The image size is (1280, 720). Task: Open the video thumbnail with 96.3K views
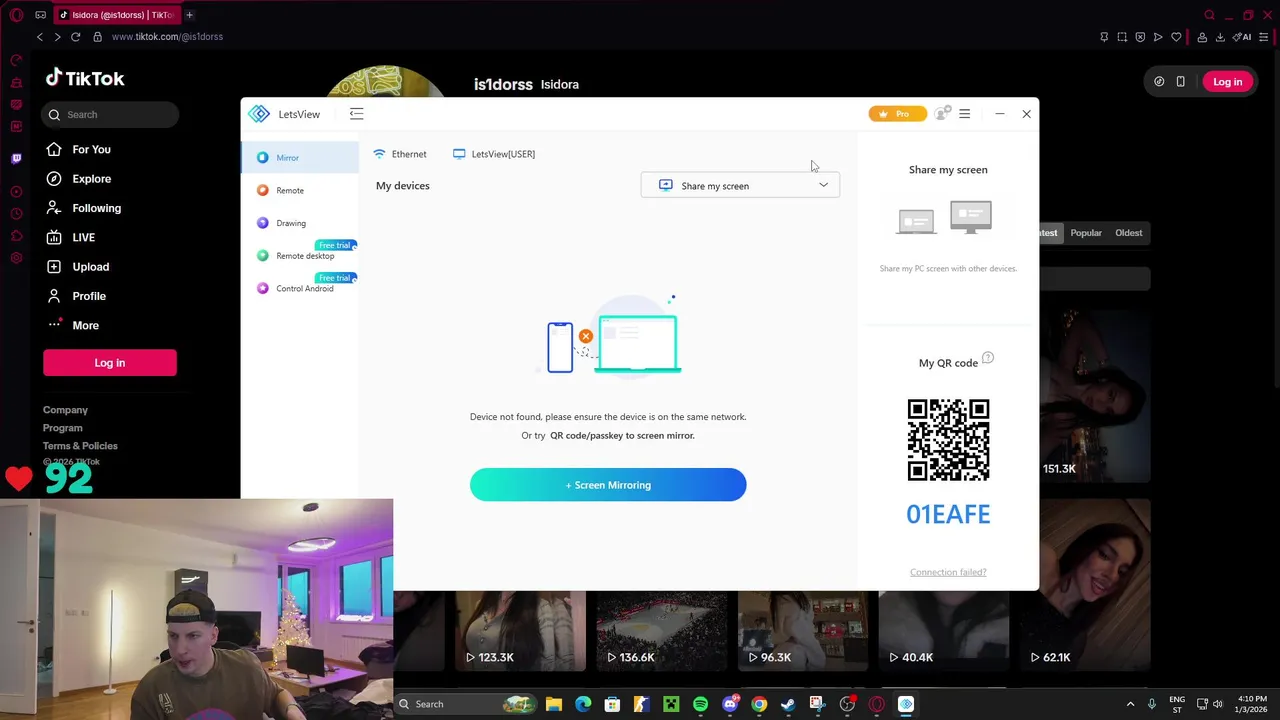point(803,629)
